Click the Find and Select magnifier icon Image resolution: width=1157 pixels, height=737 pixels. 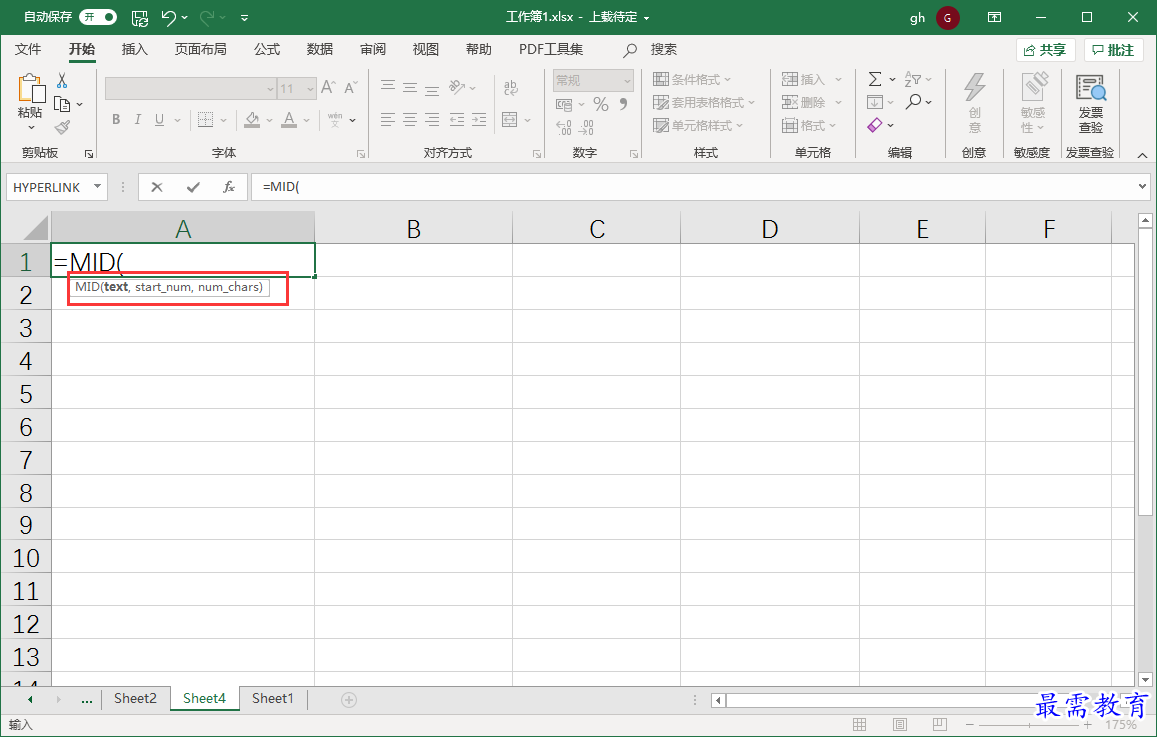click(913, 102)
